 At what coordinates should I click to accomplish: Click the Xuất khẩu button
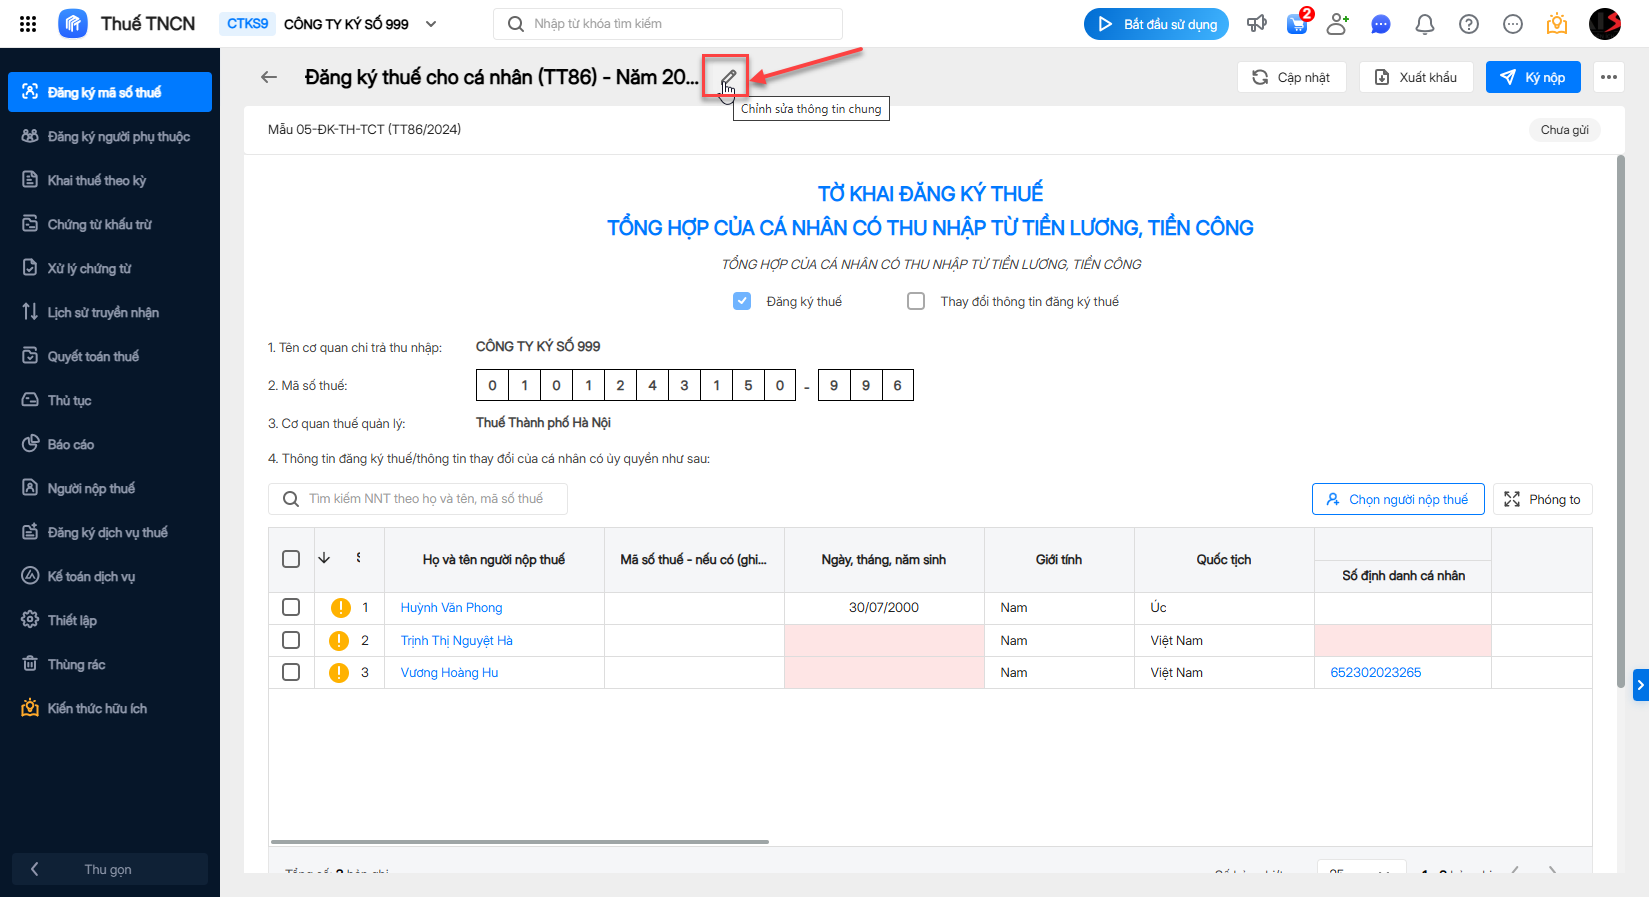tap(1416, 77)
